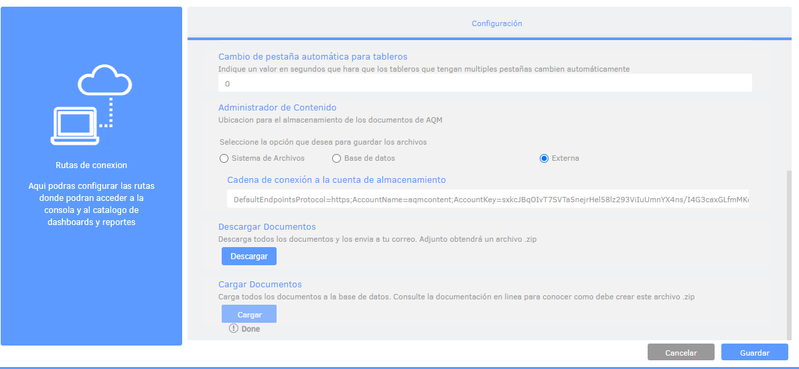The image size is (799, 369).
Task: Click the cloud connection icon in sidebar
Action: pyautogui.click(x=91, y=104)
